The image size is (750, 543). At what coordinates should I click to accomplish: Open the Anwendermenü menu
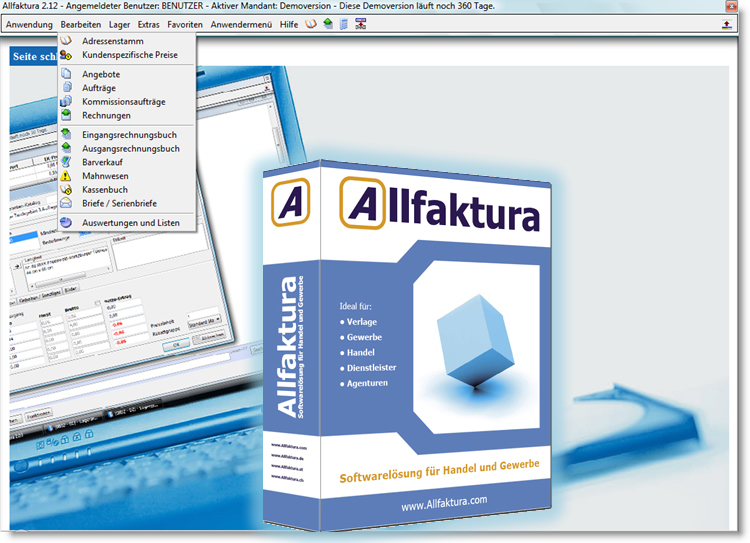(241, 24)
